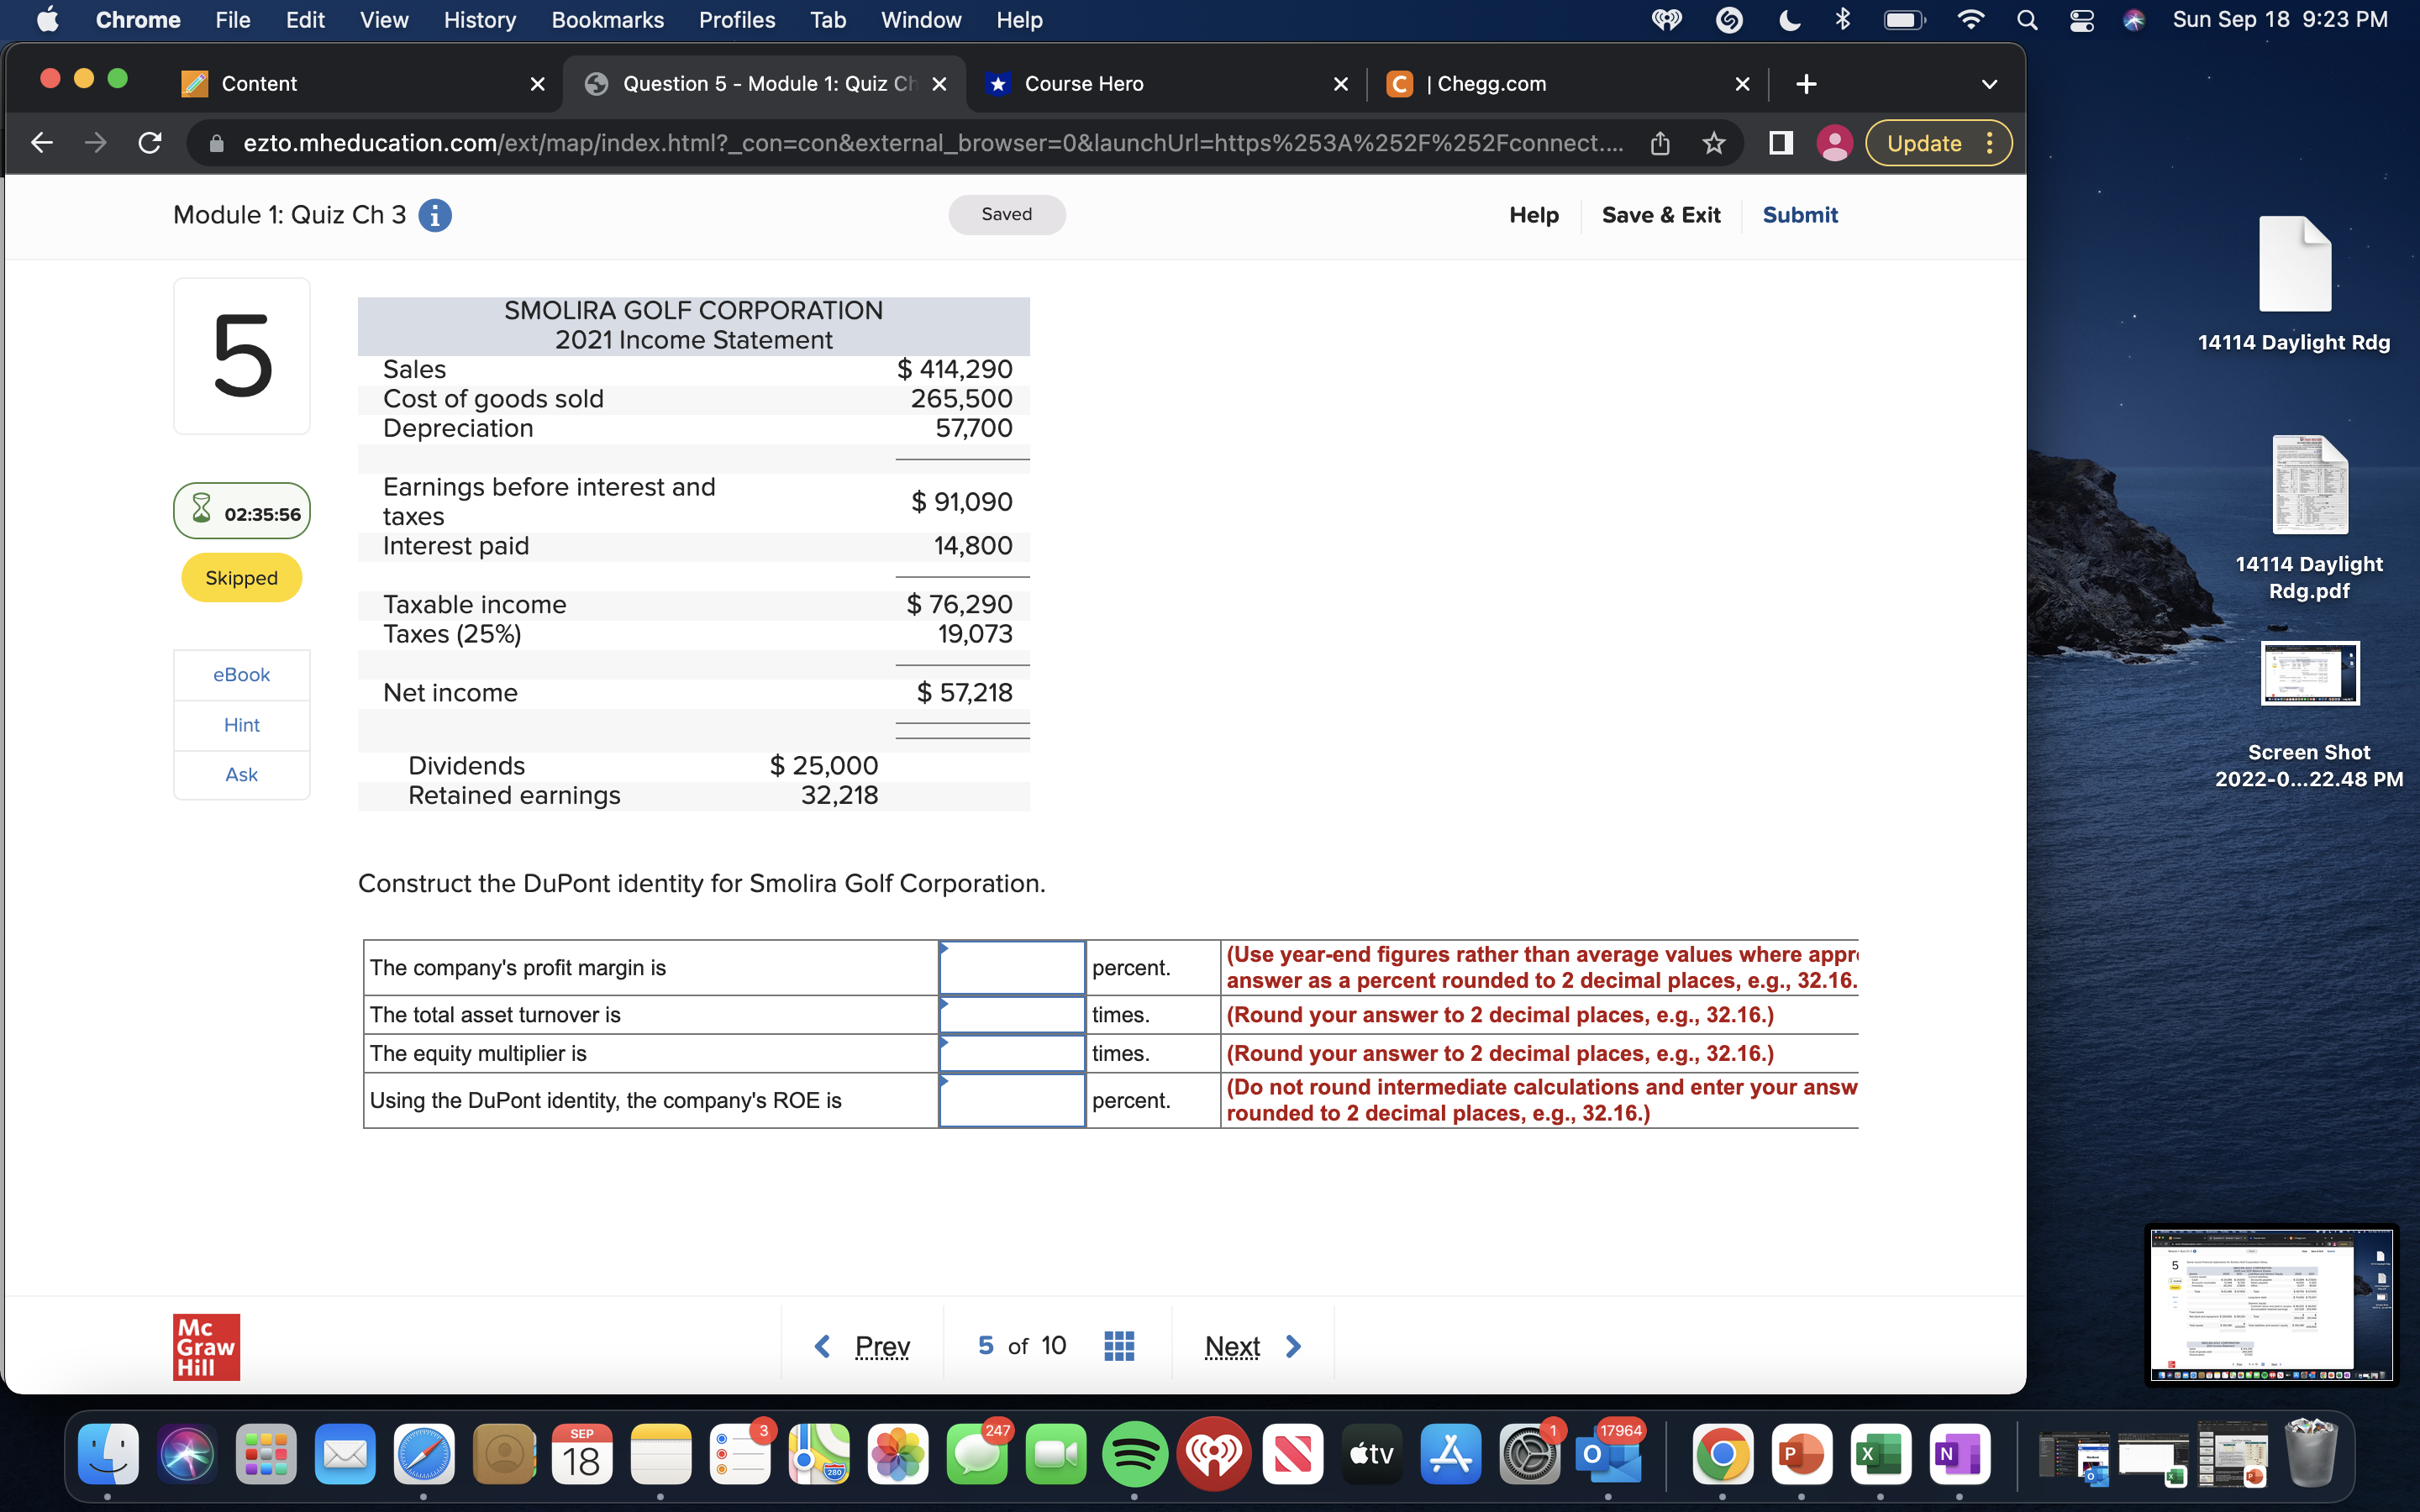Image resolution: width=2420 pixels, height=1512 pixels.
Task: Click the page reload icon
Action: click(x=150, y=143)
